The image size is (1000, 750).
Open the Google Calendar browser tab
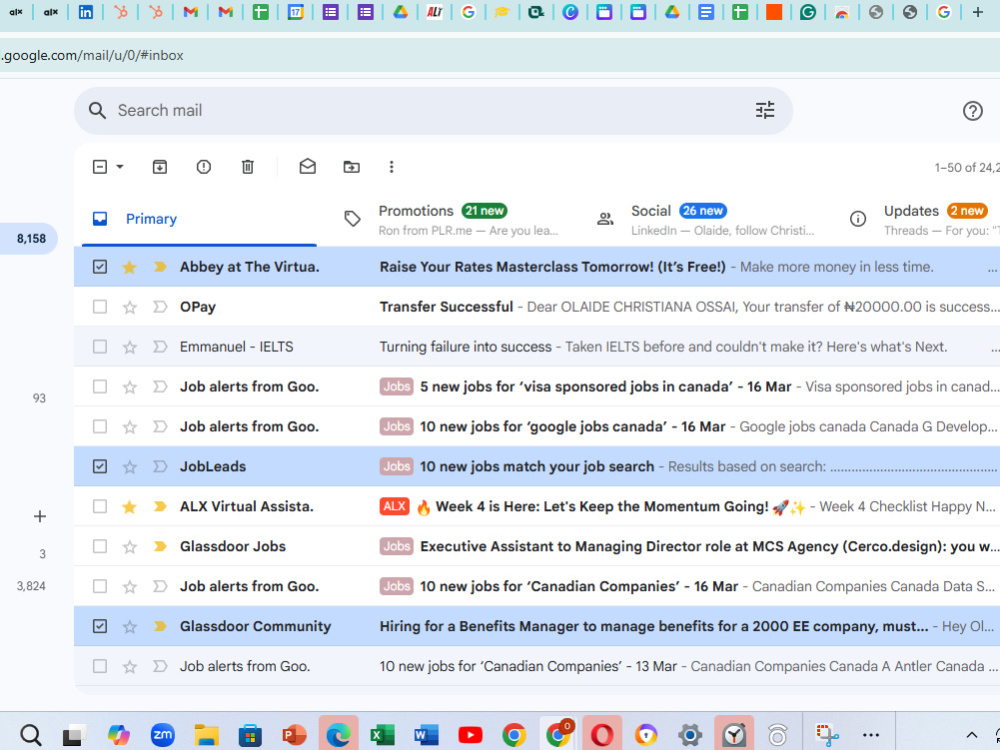coord(295,12)
